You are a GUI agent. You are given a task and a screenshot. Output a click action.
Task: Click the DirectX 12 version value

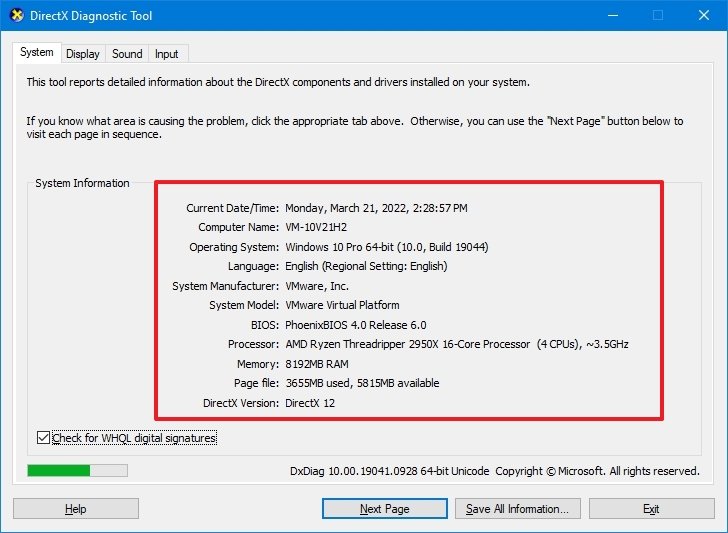pyautogui.click(x=310, y=403)
